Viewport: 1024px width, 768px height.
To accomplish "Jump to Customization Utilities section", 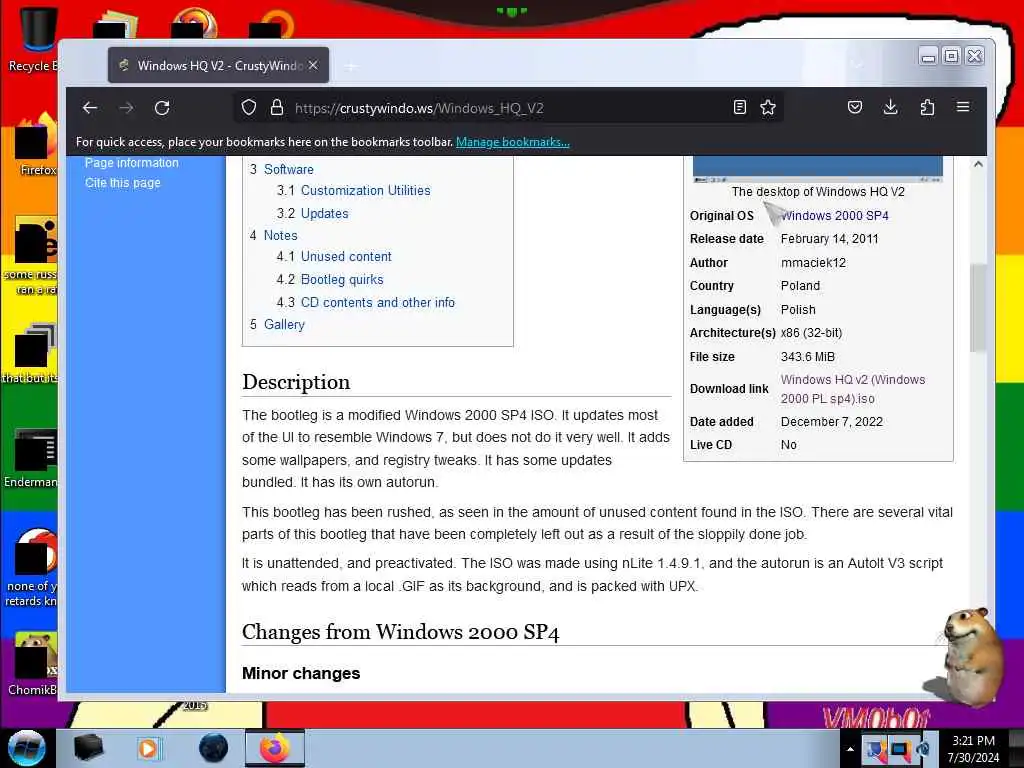I will point(366,191).
